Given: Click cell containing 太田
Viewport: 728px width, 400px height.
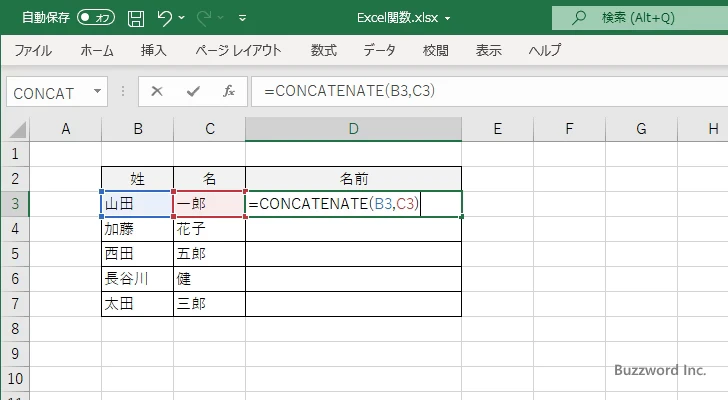Looking at the screenshot, I should (x=137, y=304).
